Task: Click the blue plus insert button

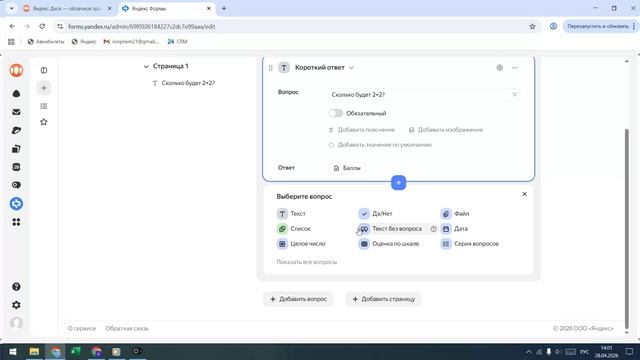Action: tap(398, 182)
